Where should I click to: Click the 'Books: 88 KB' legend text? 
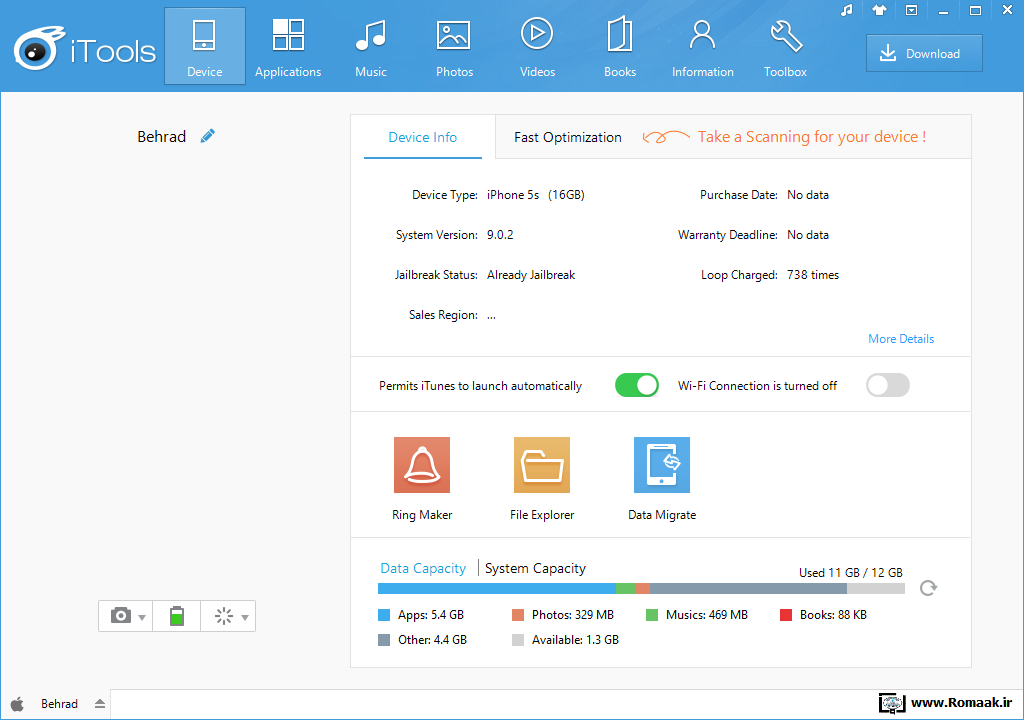(833, 615)
